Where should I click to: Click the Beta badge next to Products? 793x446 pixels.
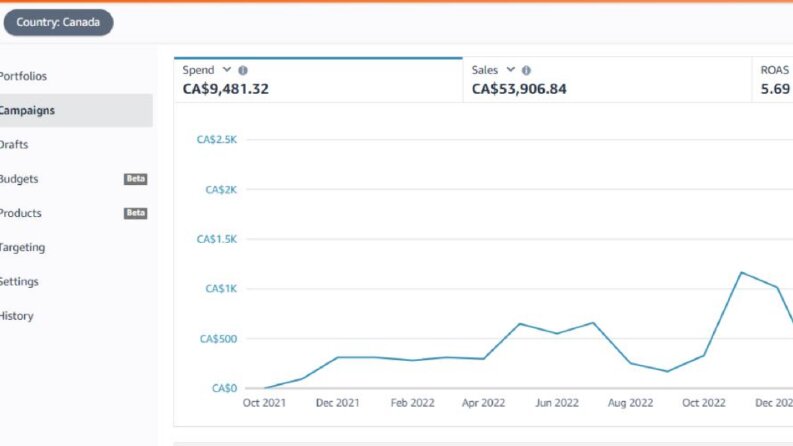[136, 213]
